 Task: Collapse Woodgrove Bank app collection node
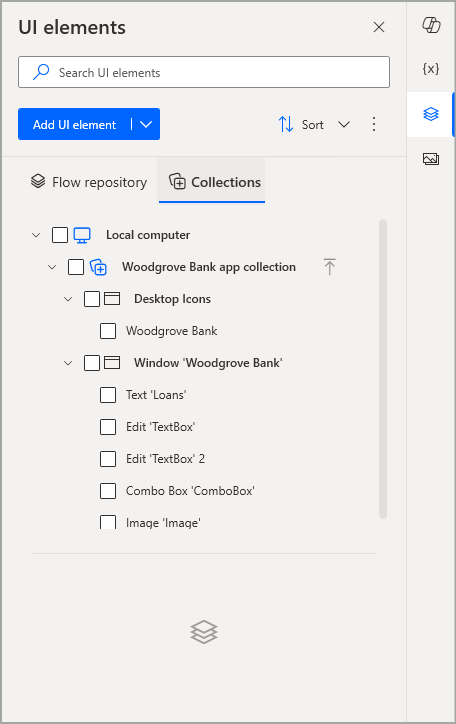coord(52,267)
